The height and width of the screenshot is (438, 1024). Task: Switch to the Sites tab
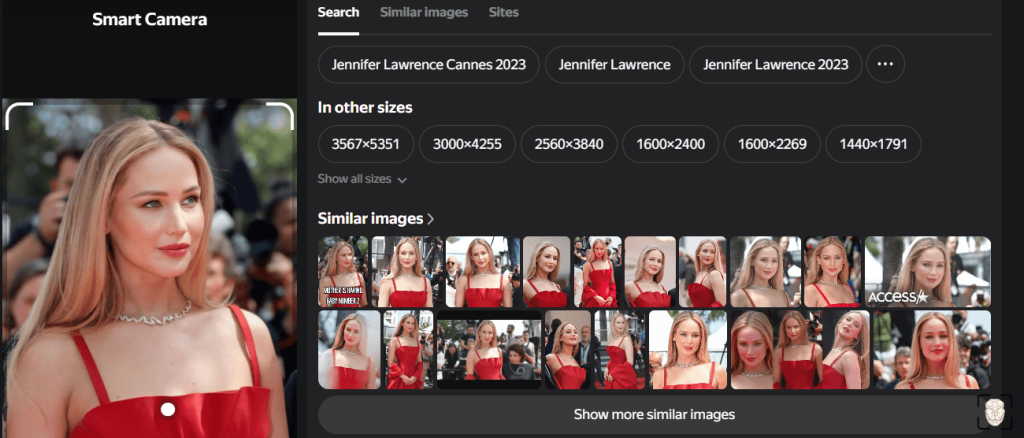(x=504, y=12)
